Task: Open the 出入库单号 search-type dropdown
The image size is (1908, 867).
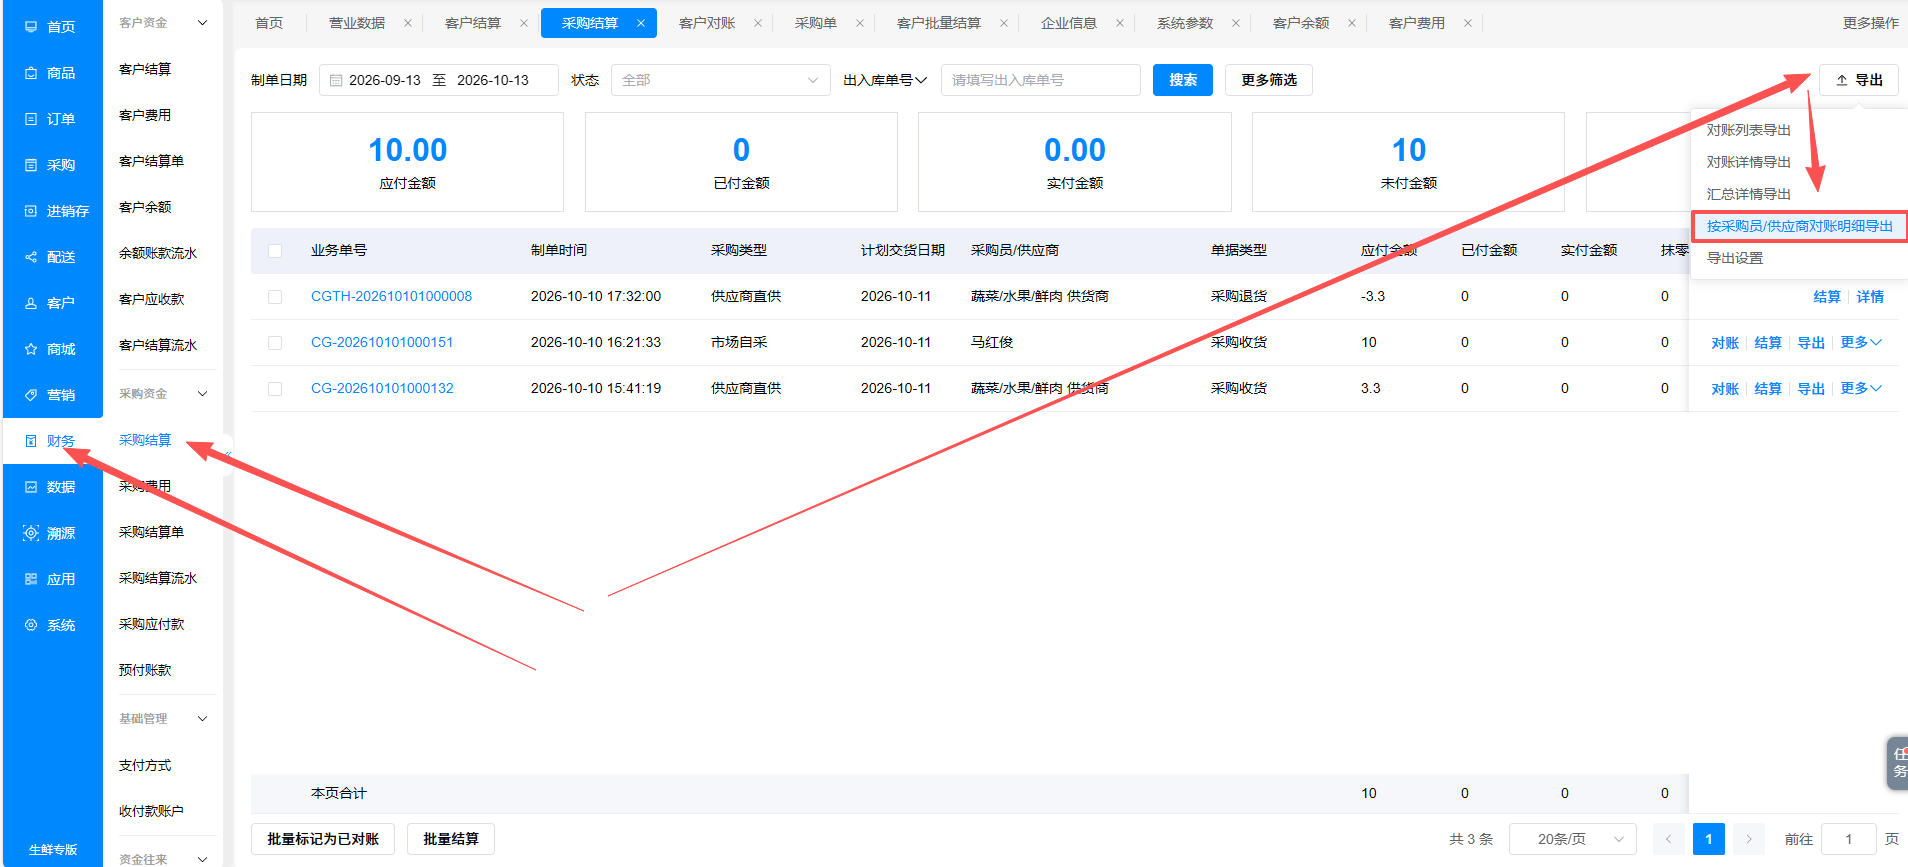Action: (885, 80)
